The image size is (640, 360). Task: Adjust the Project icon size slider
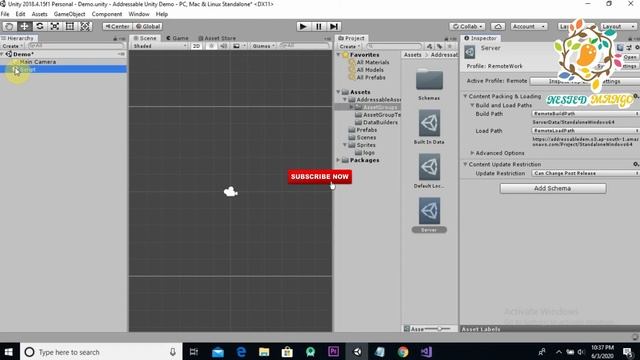pos(439,329)
